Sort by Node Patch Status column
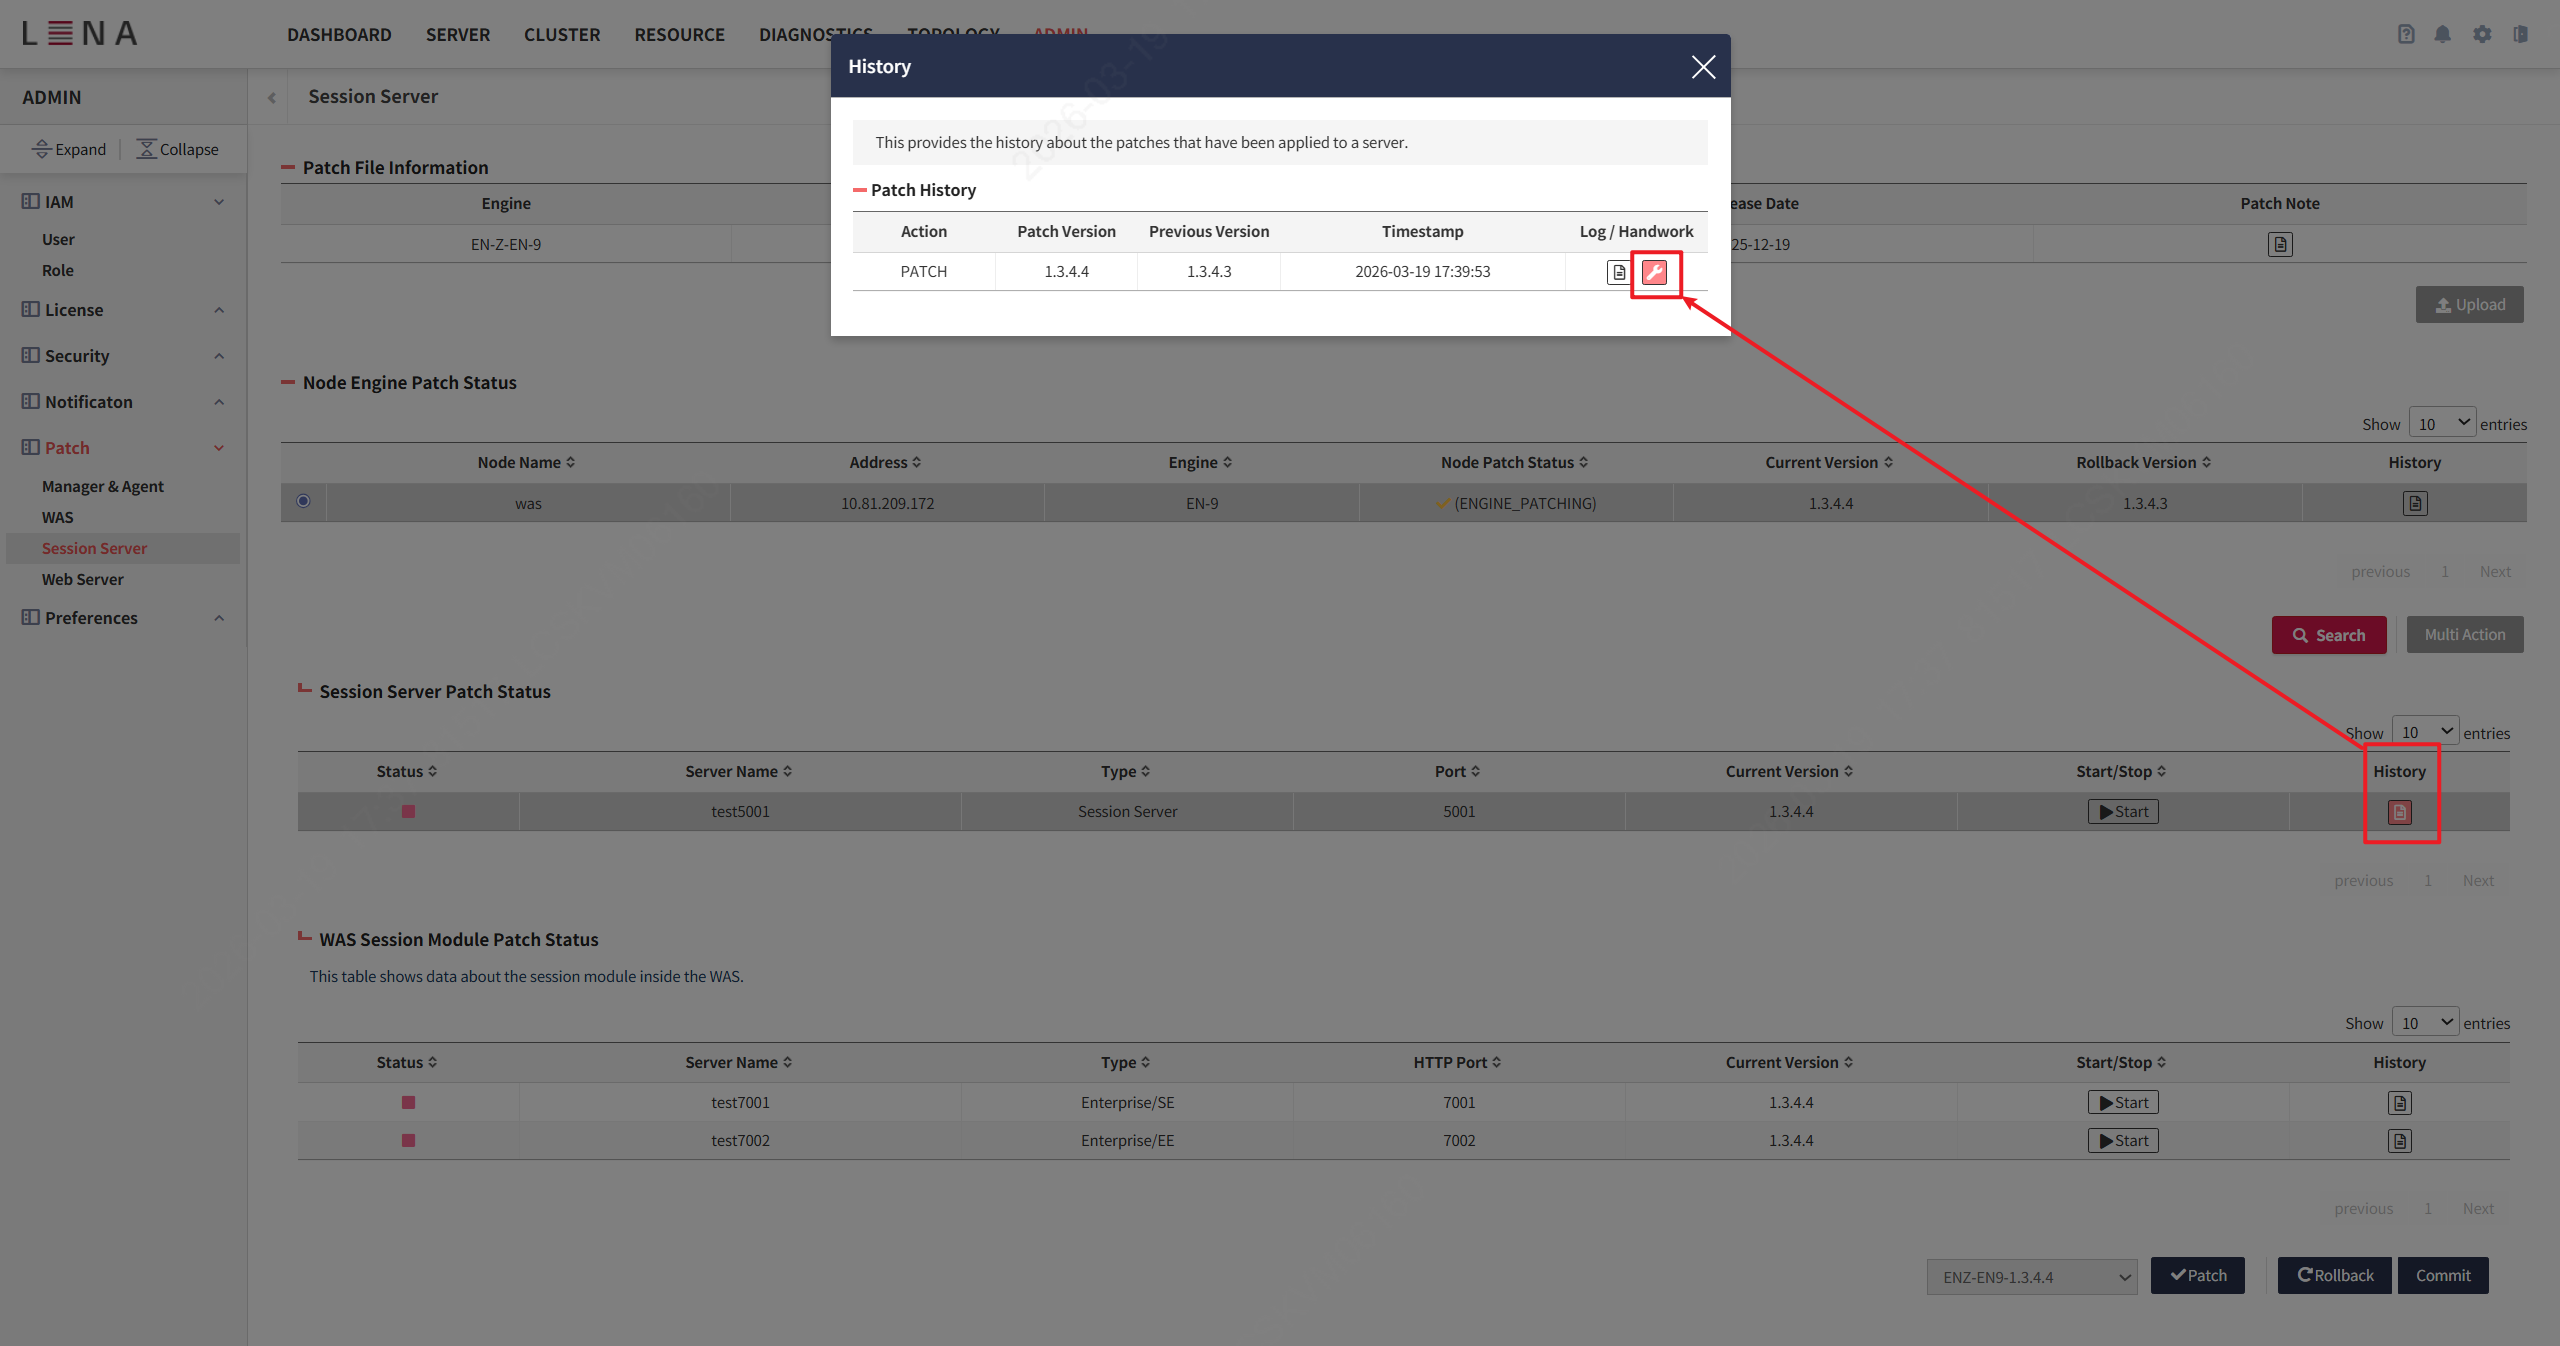This screenshot has height=1346, width=2560. 1514,463
